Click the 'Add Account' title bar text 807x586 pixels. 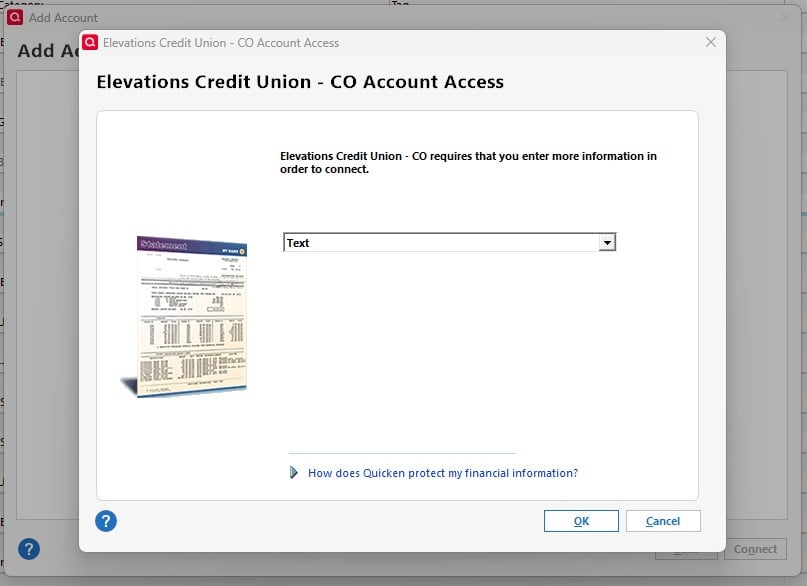click(63, 17)
